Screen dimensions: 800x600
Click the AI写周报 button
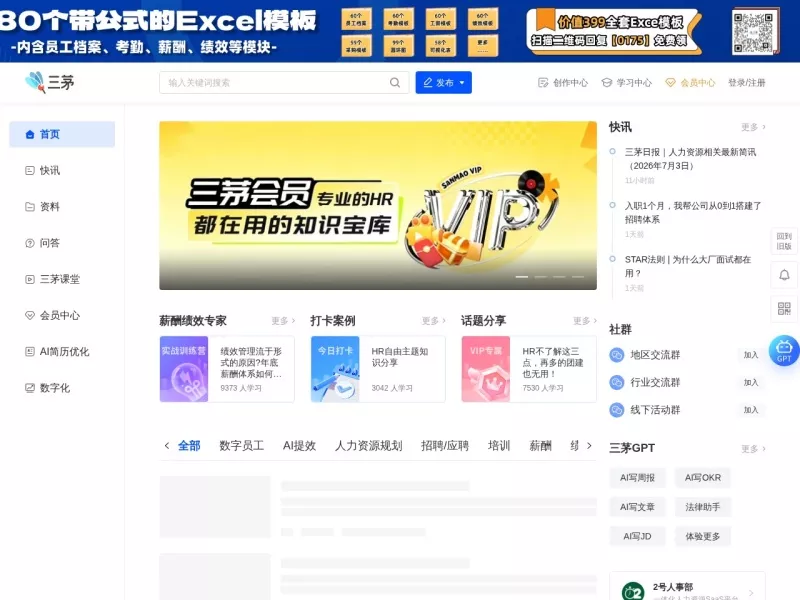coord(637,478)
